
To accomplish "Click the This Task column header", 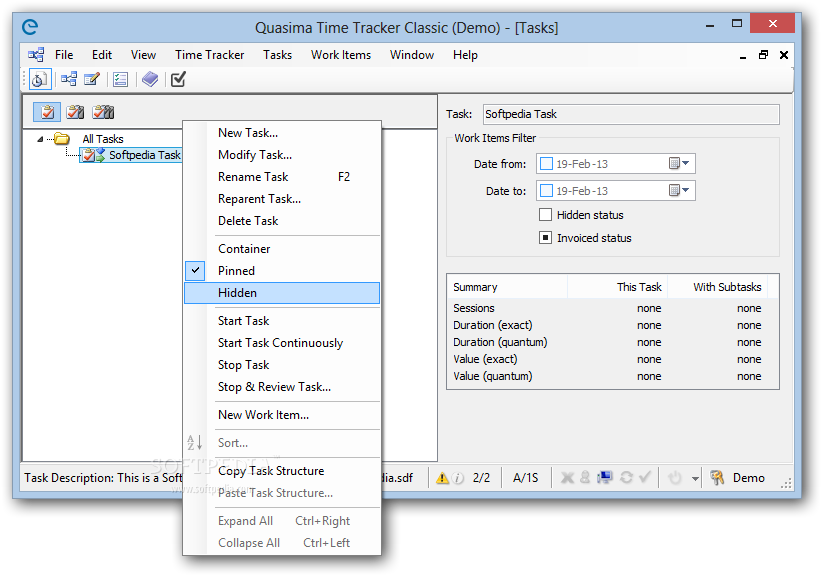I will (x=617, y=287).
